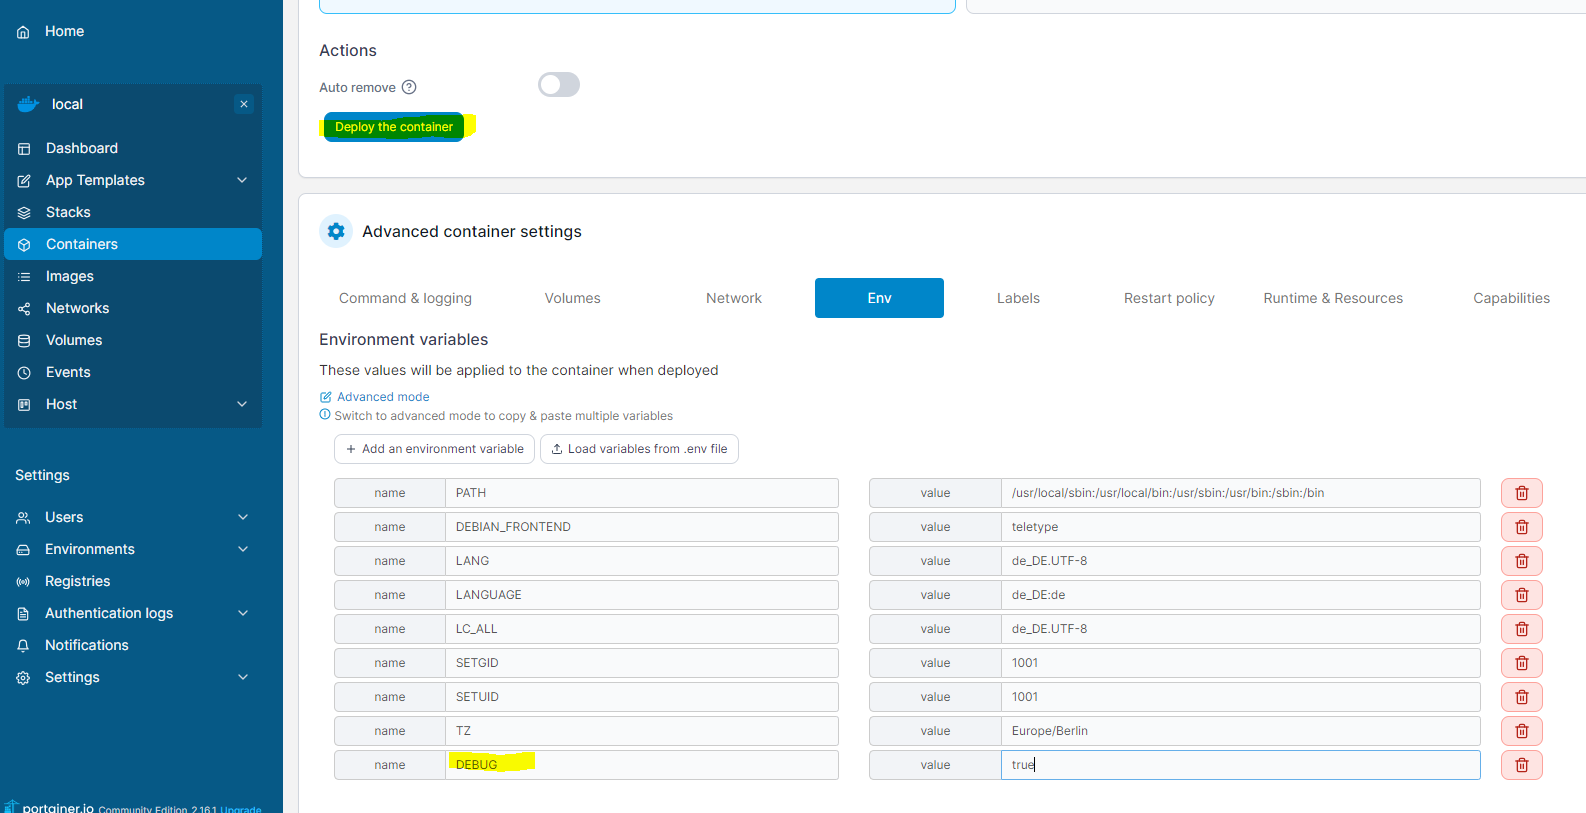
Task: Click the Users people icon
Action: tap(23, 518)
